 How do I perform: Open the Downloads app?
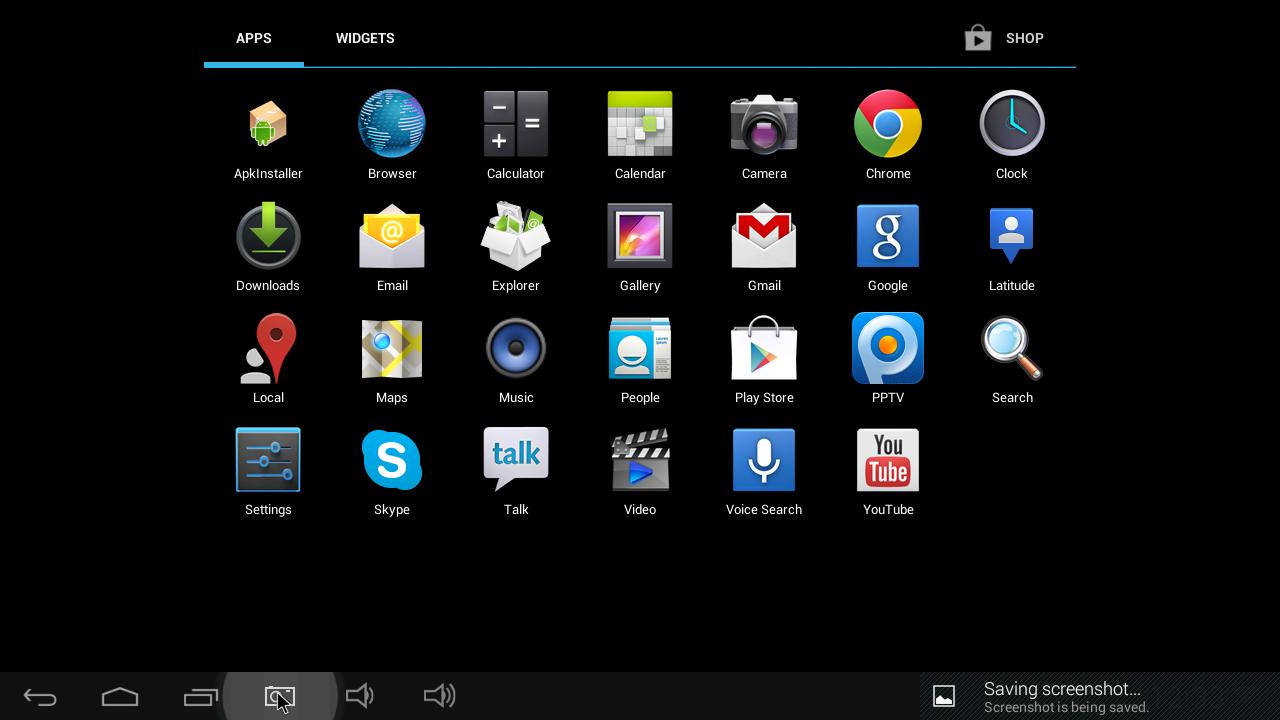click(x=268, y=236)
